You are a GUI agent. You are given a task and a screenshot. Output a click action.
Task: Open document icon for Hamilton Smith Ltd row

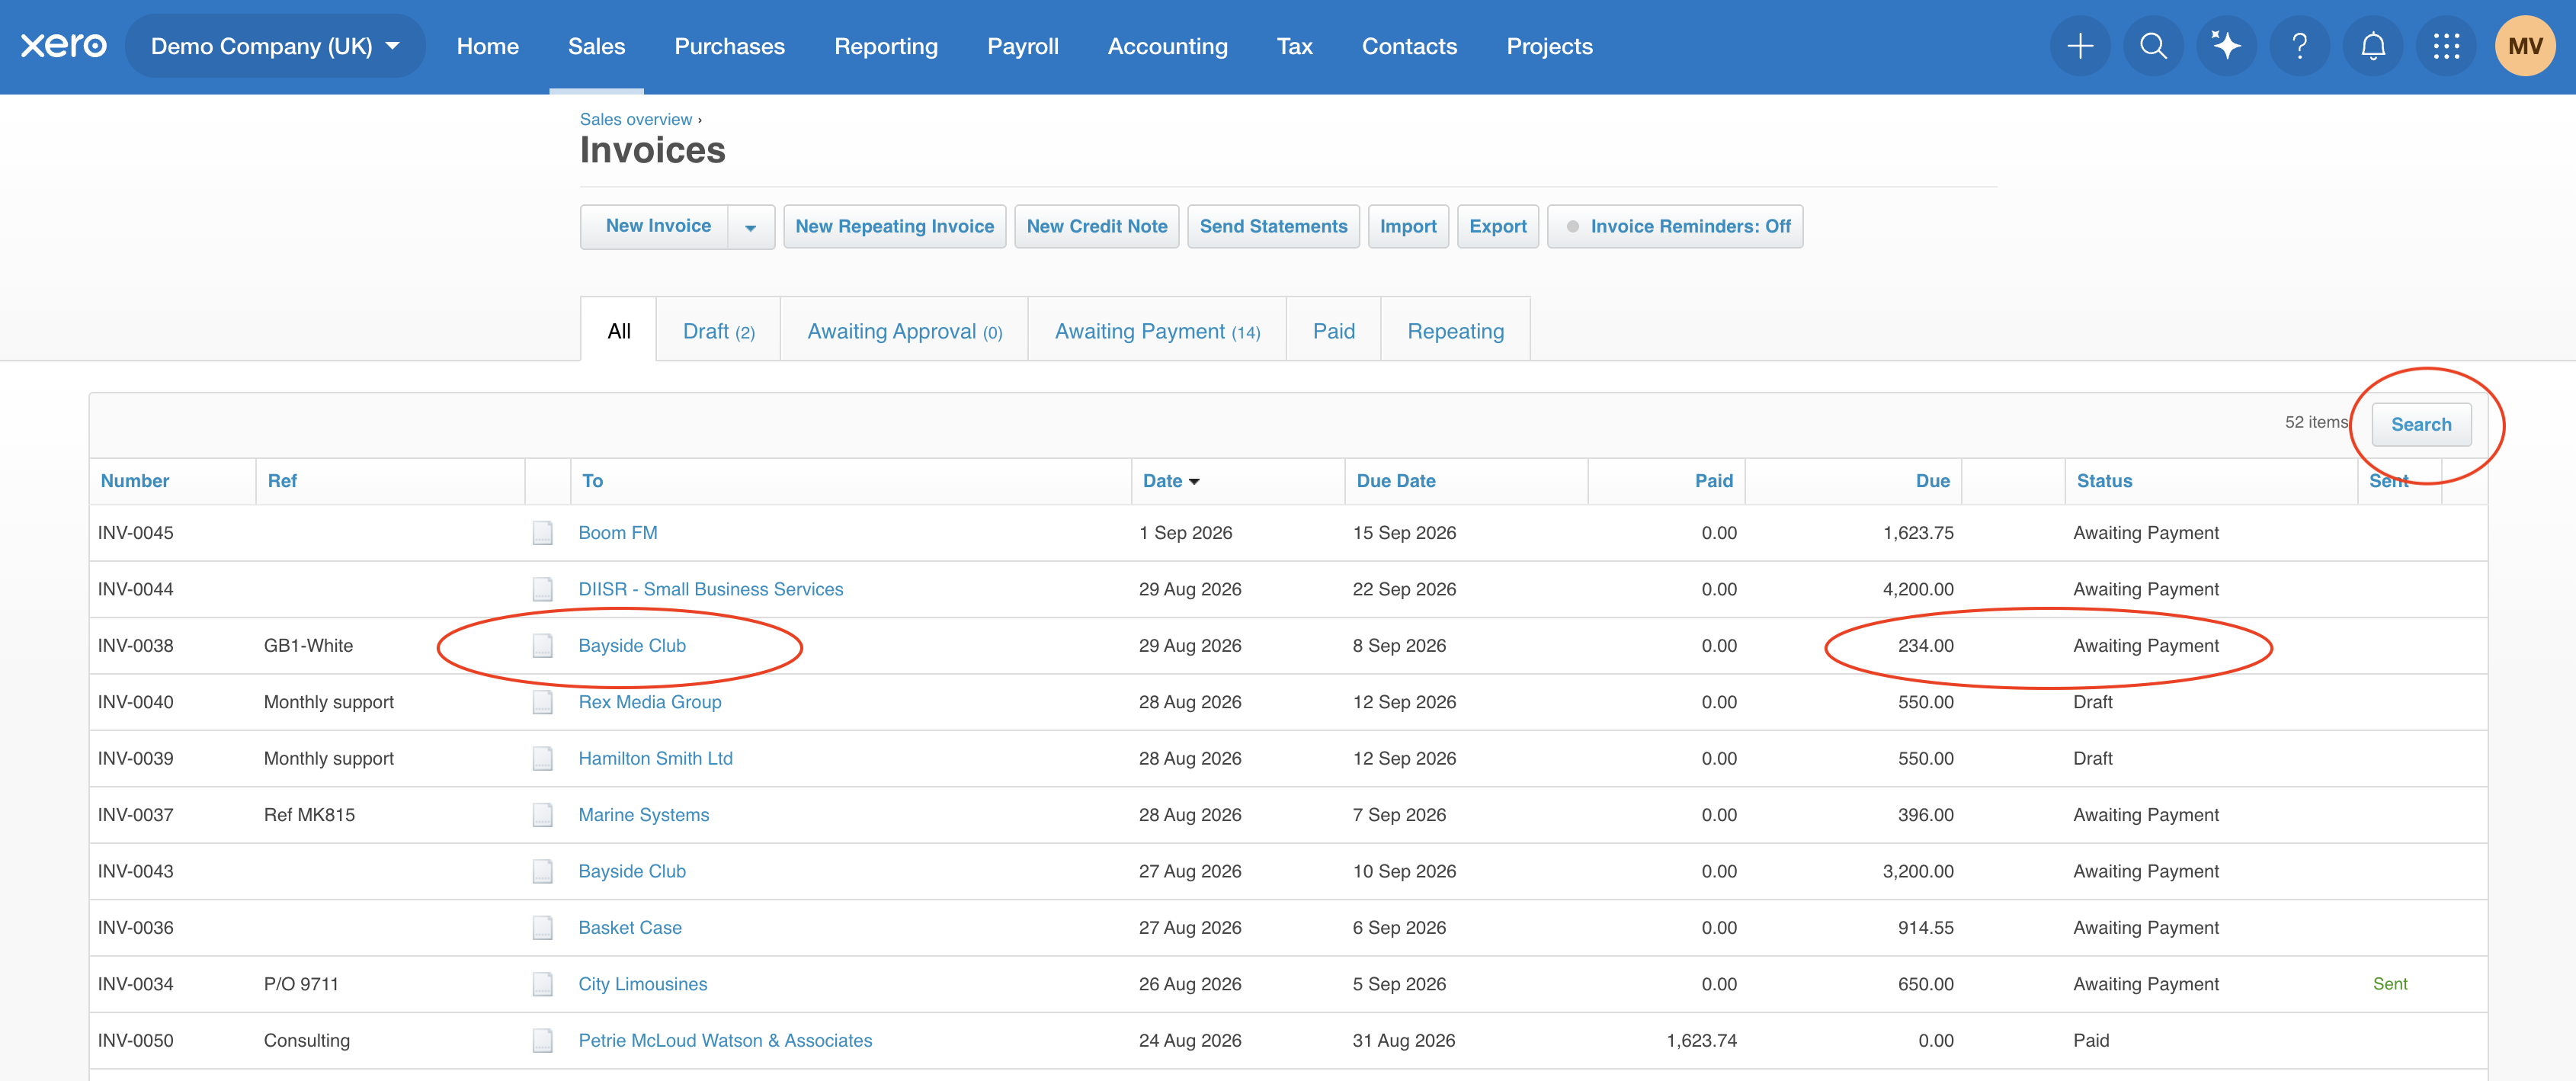pyautogui.click(x=542, y=759)
